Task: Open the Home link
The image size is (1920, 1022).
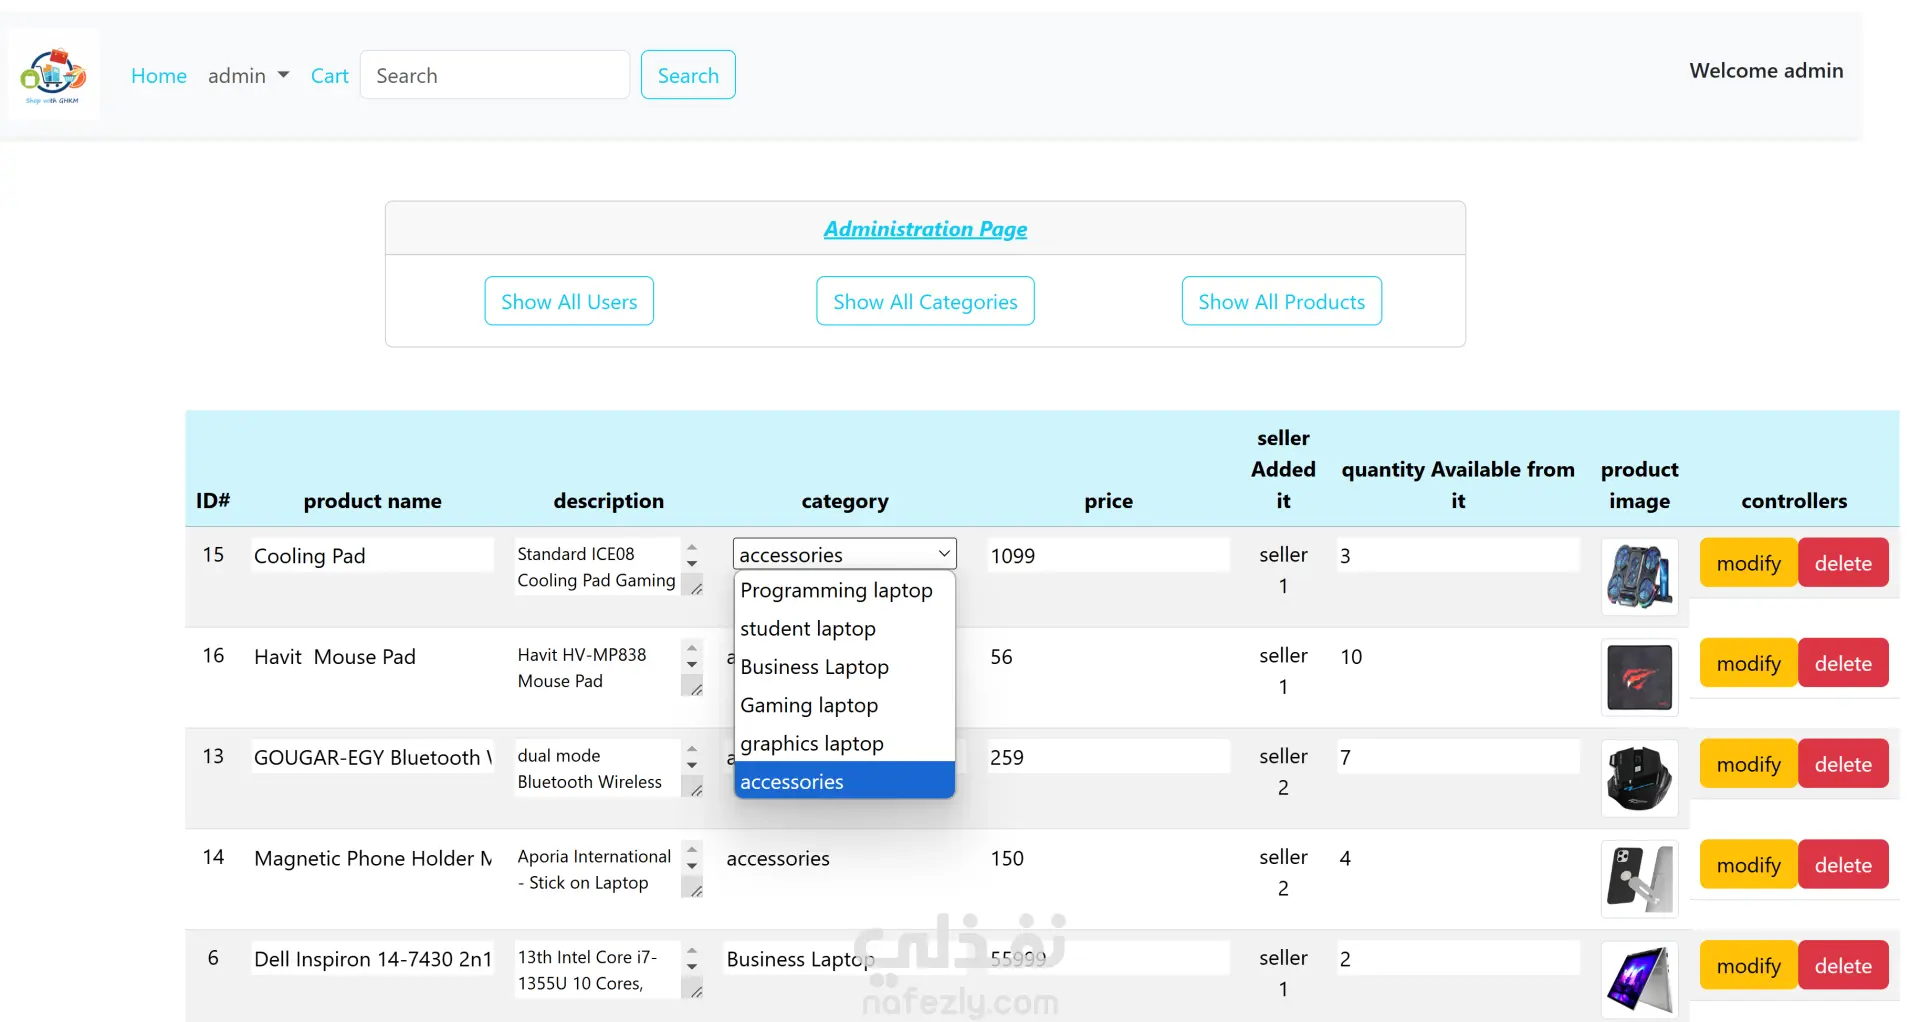Action: click(159, 76)
